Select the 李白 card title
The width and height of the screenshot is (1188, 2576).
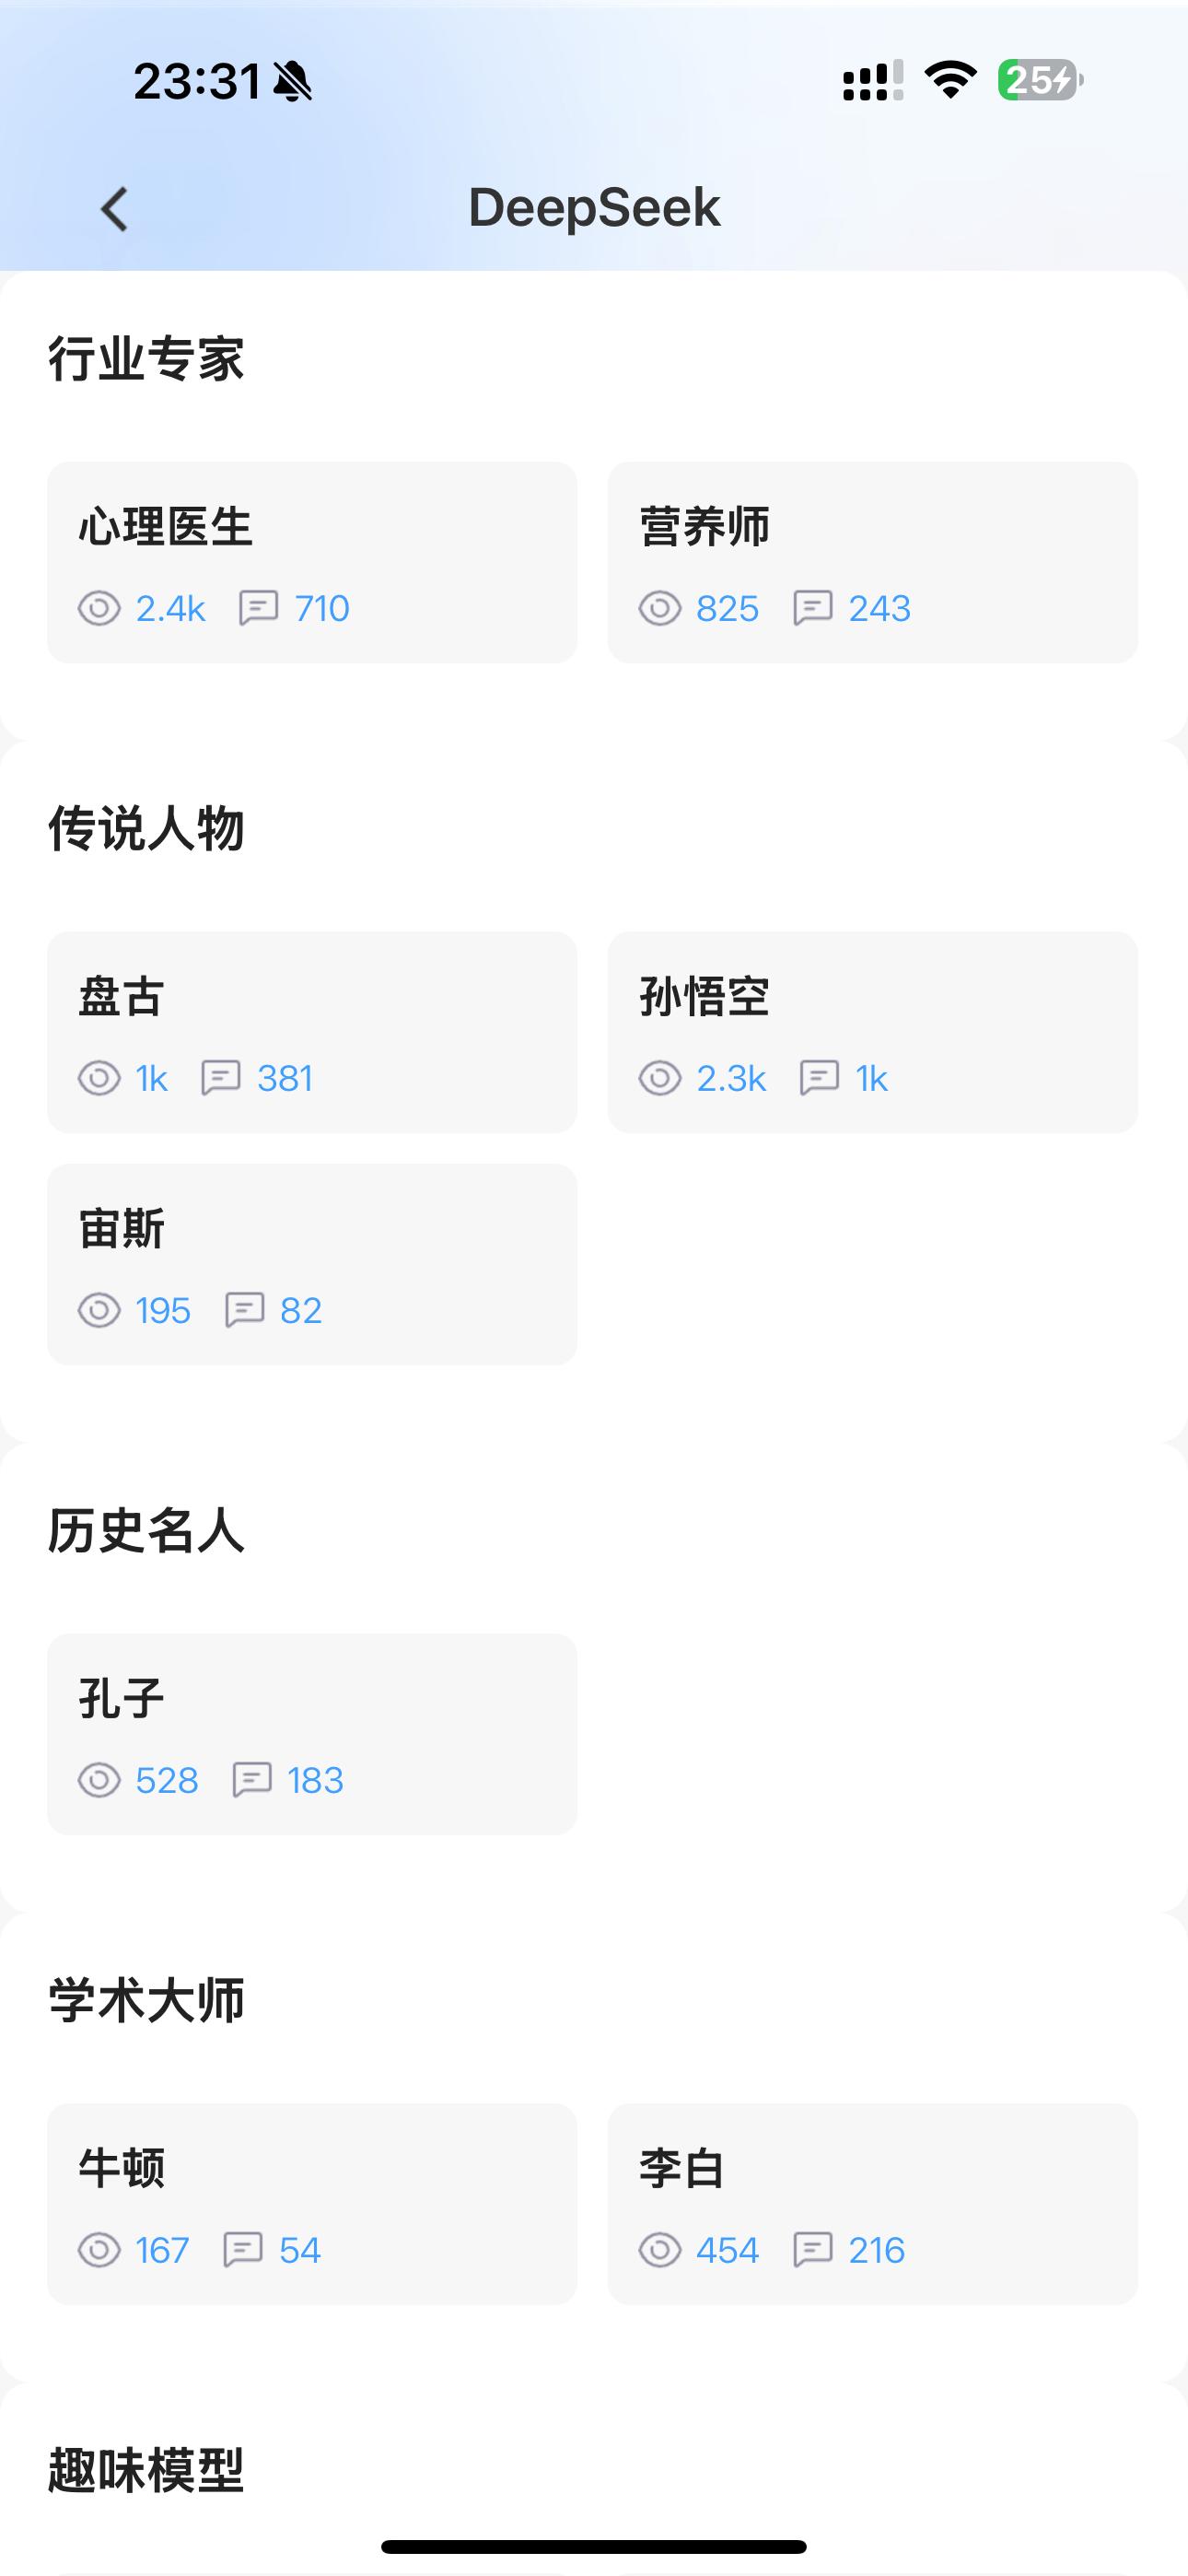click(681, 2169)
